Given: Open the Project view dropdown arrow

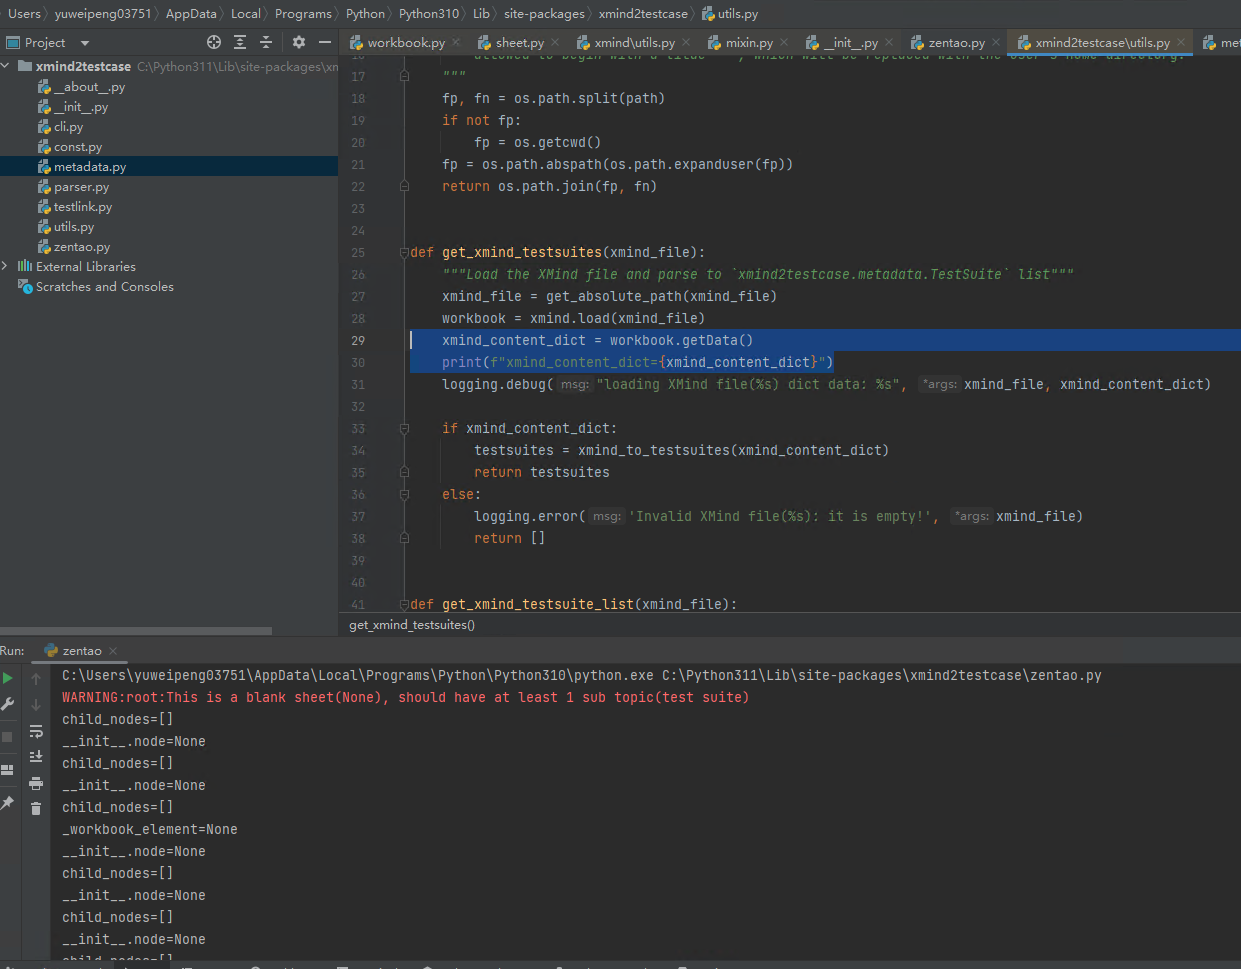Looking at the screenshot, I should click(85, 43).
